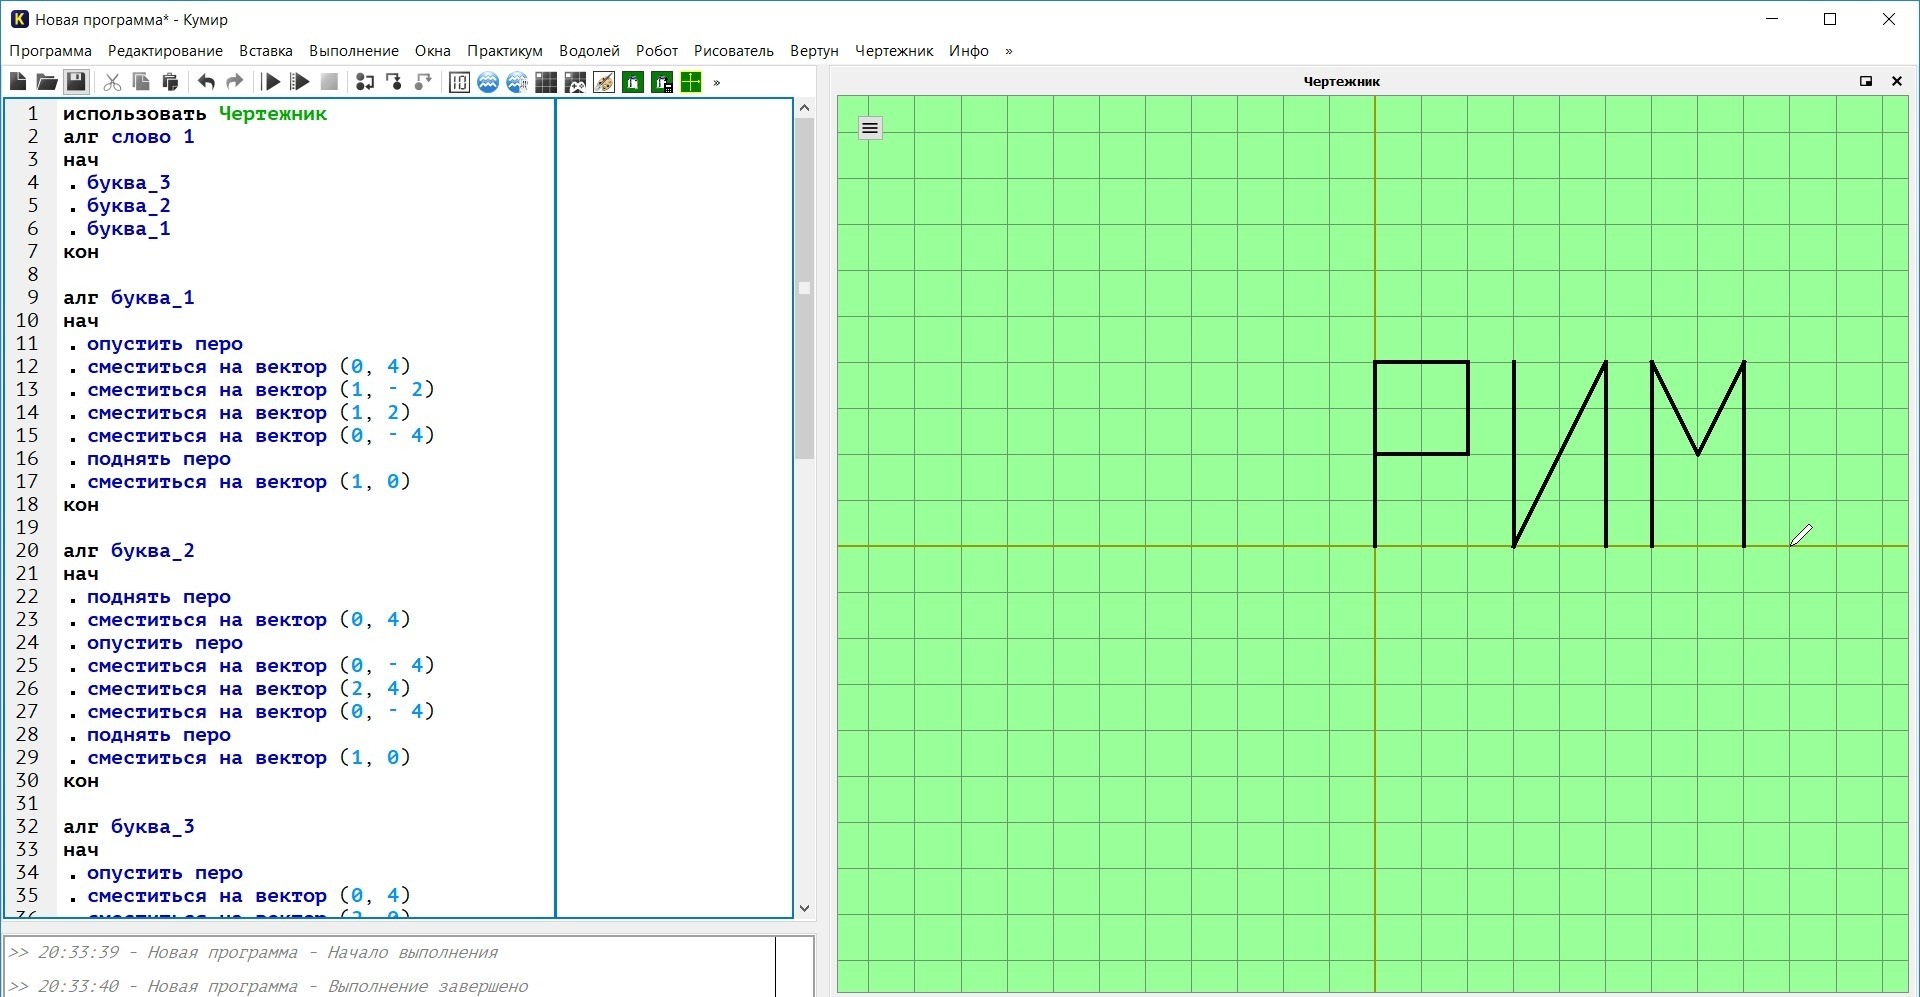Open the Чертежник menu
The image size is (1920, 997).
tap(894, 51)
